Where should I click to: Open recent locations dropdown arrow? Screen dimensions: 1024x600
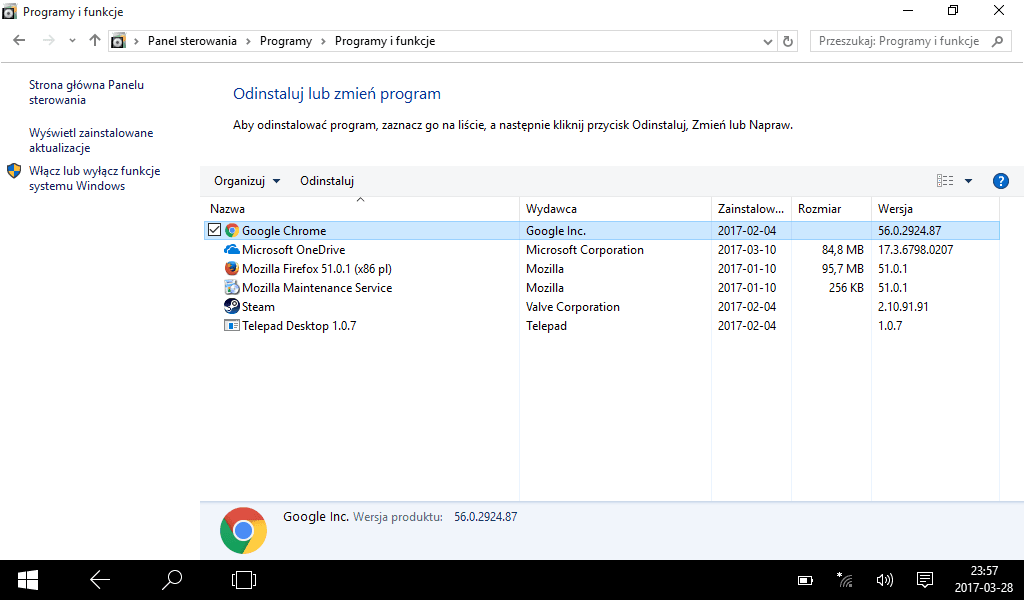pyautogui.click(x=72, y=40)
